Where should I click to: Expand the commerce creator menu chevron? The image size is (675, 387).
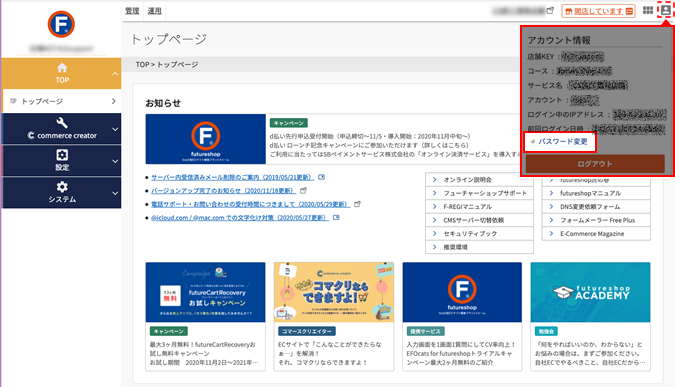point(115,129)
